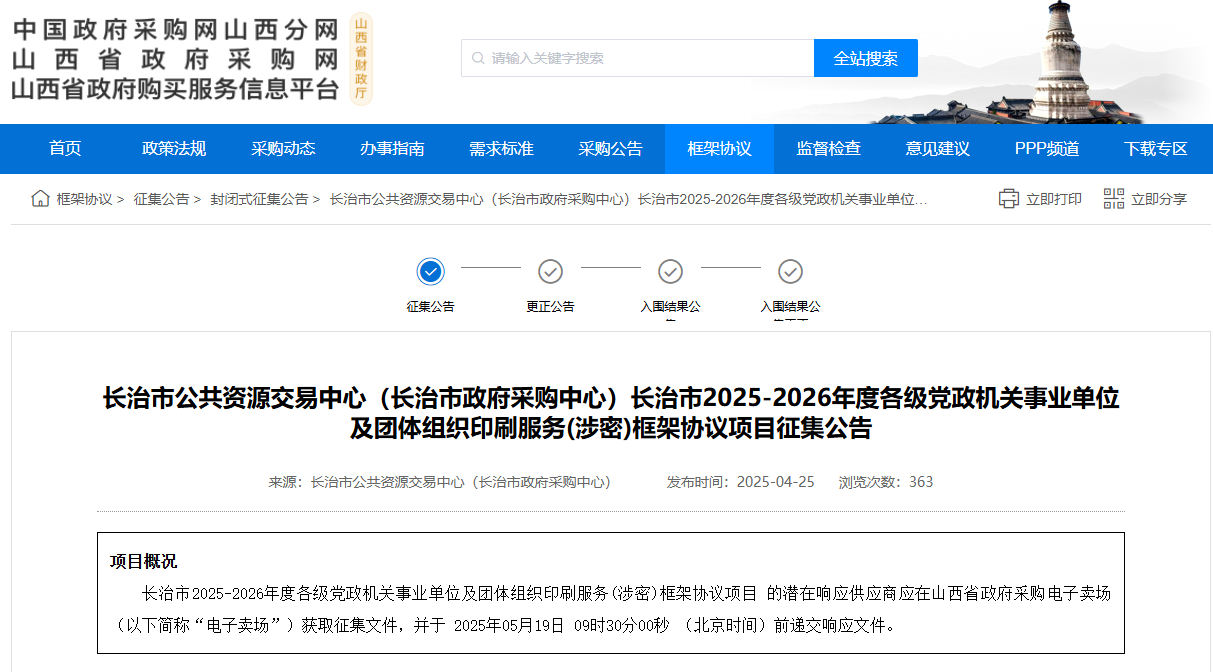1213x672 pixels.
Task: Open the 下载专区 section
Action: pos(1155,149)
